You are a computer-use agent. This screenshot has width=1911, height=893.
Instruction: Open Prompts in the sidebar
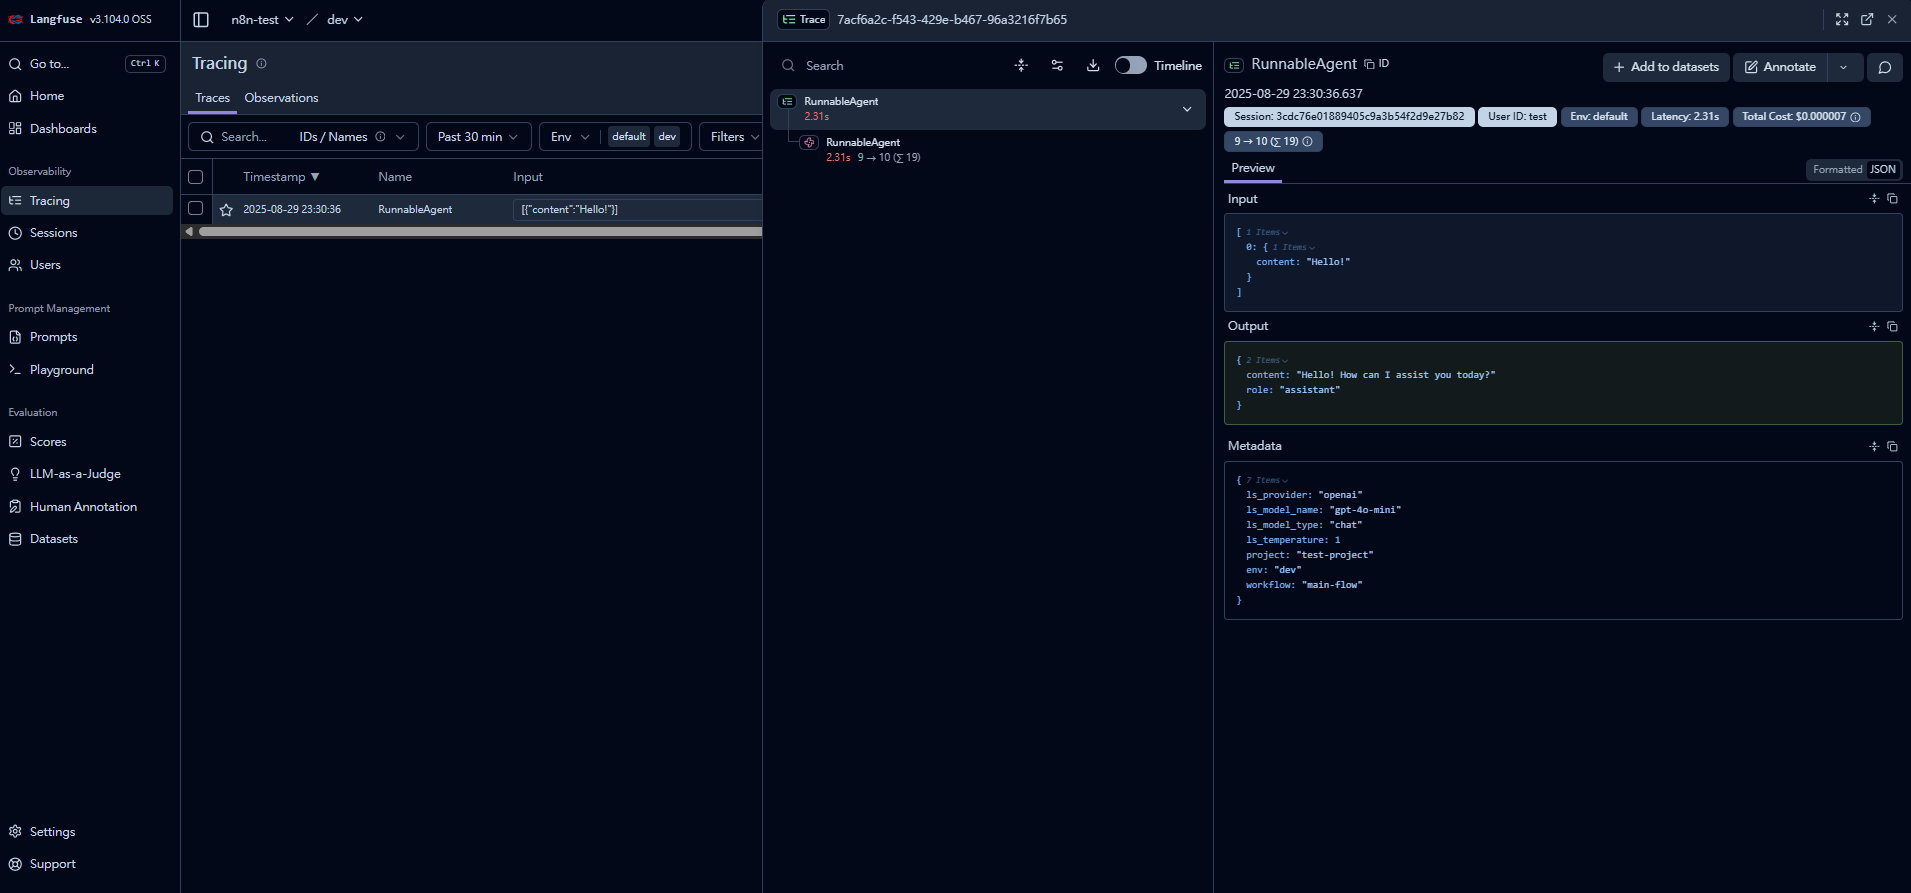53,337
